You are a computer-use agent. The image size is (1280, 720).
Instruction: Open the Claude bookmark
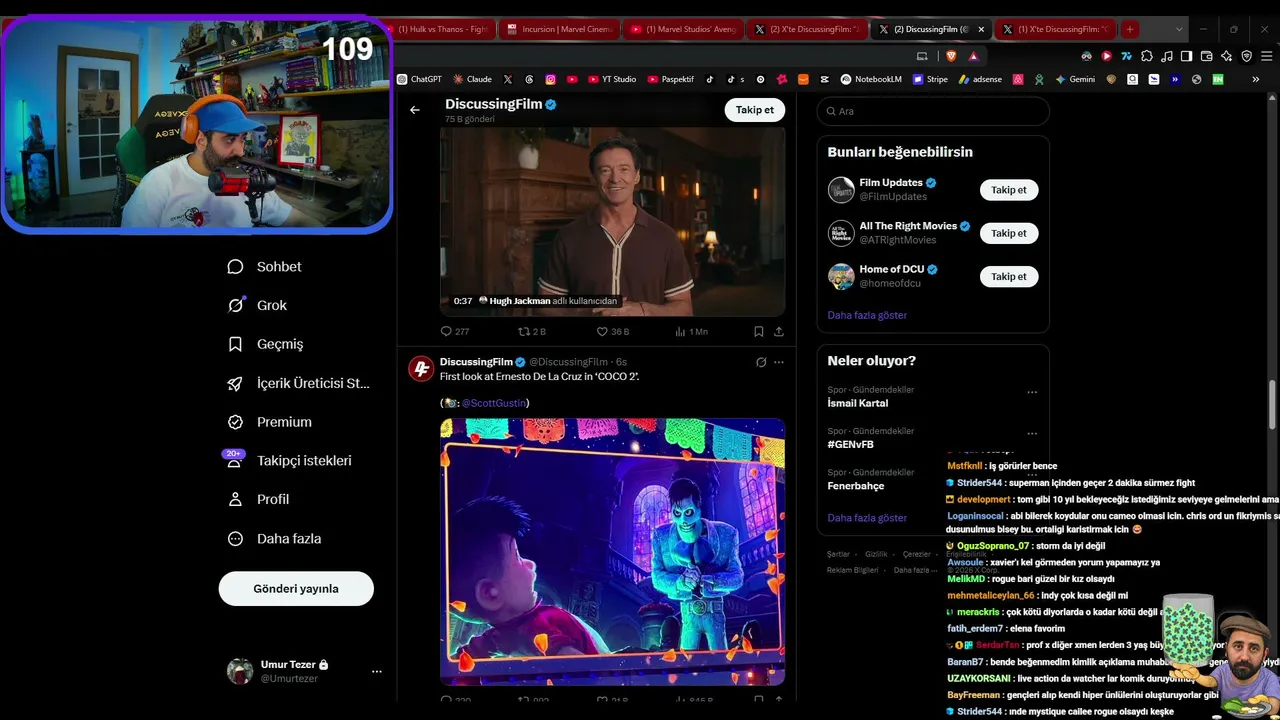(472, 79)
